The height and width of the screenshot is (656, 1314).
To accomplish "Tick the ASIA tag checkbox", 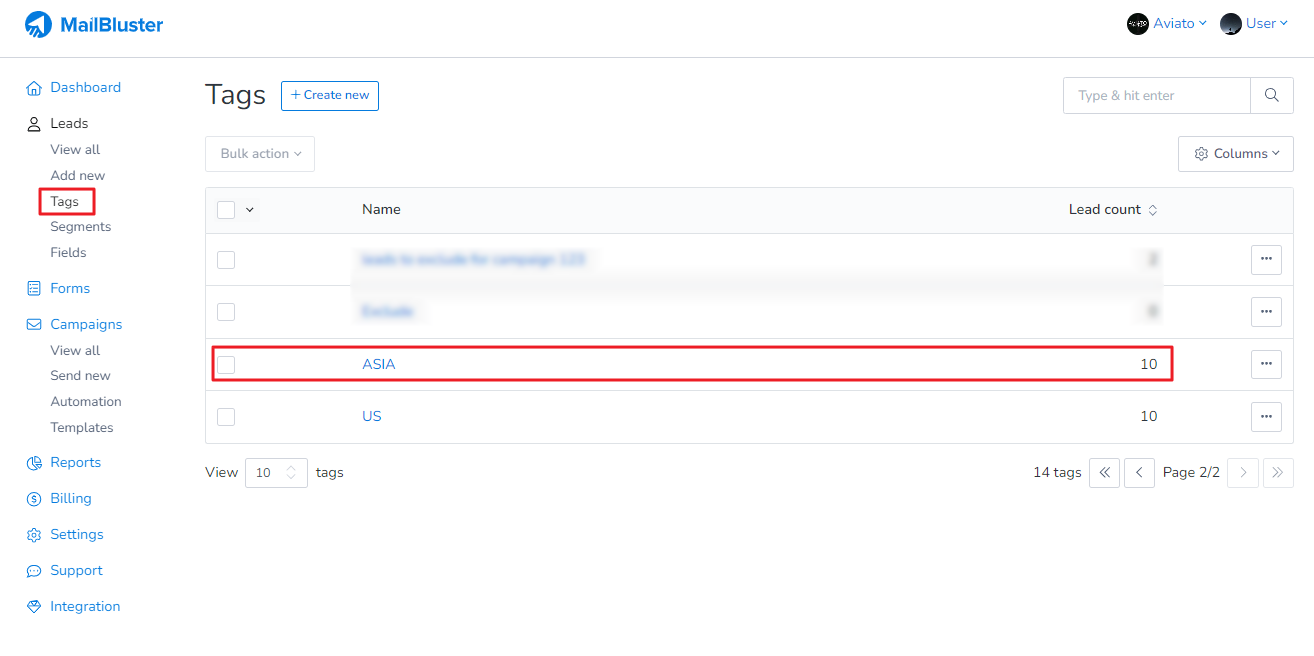I will [226, 364].
